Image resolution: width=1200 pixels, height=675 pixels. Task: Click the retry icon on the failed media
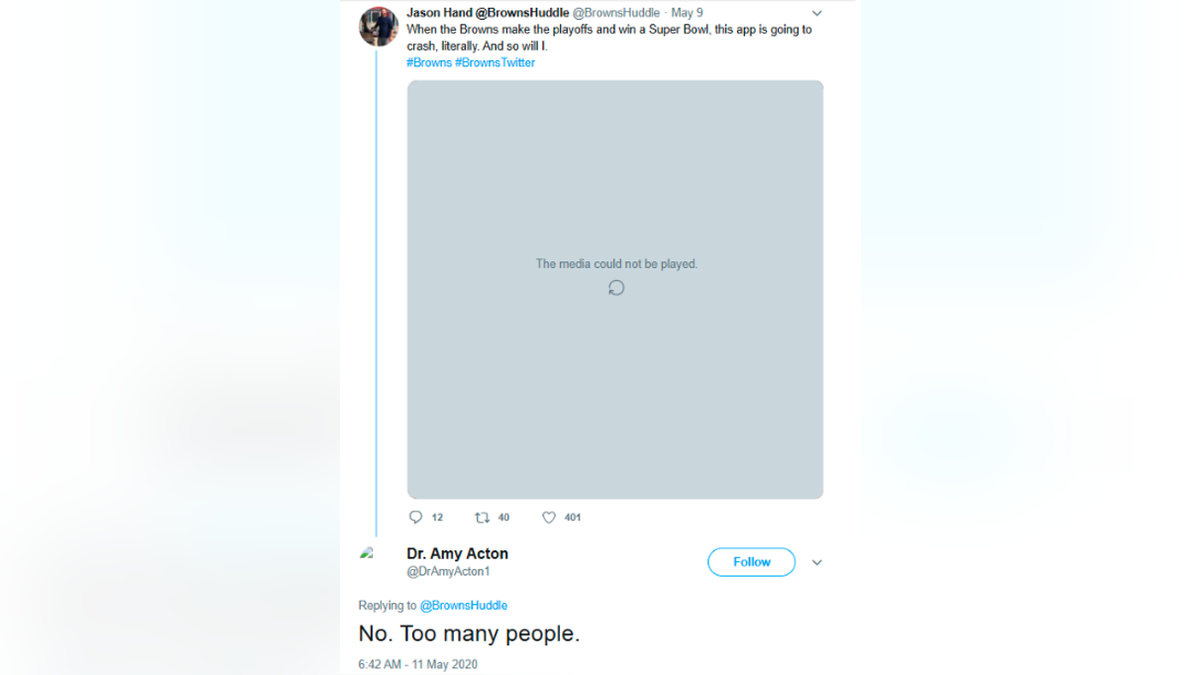616,287
